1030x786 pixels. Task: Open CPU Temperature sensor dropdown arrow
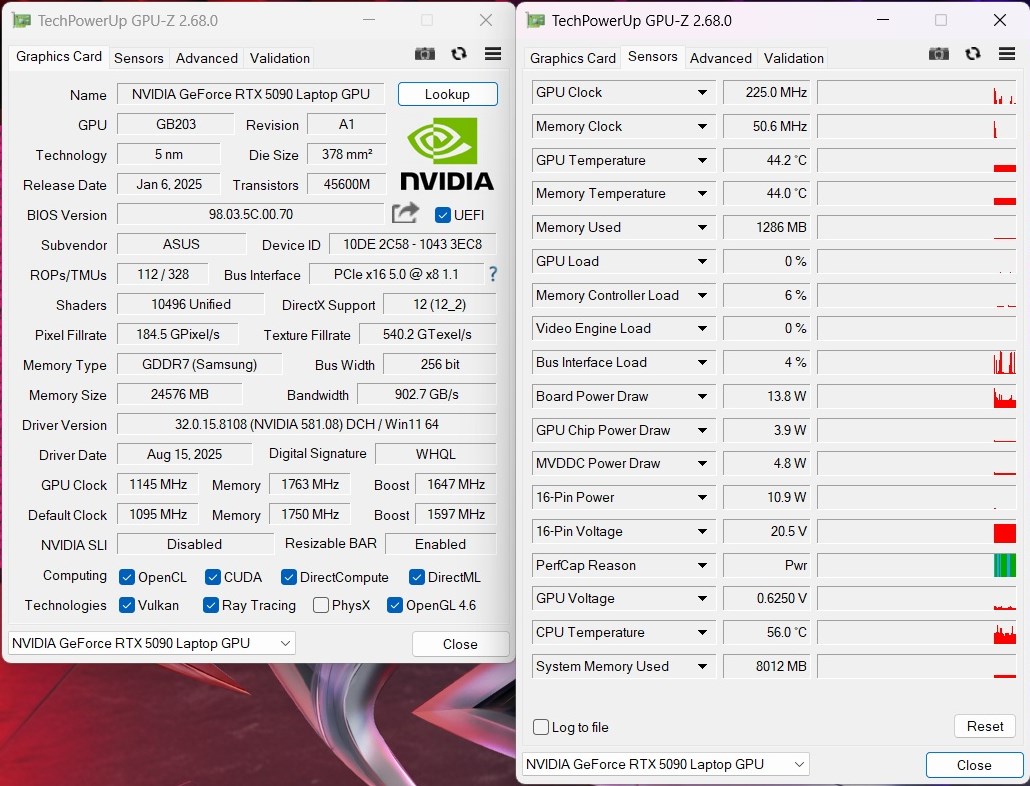[702, 632]
